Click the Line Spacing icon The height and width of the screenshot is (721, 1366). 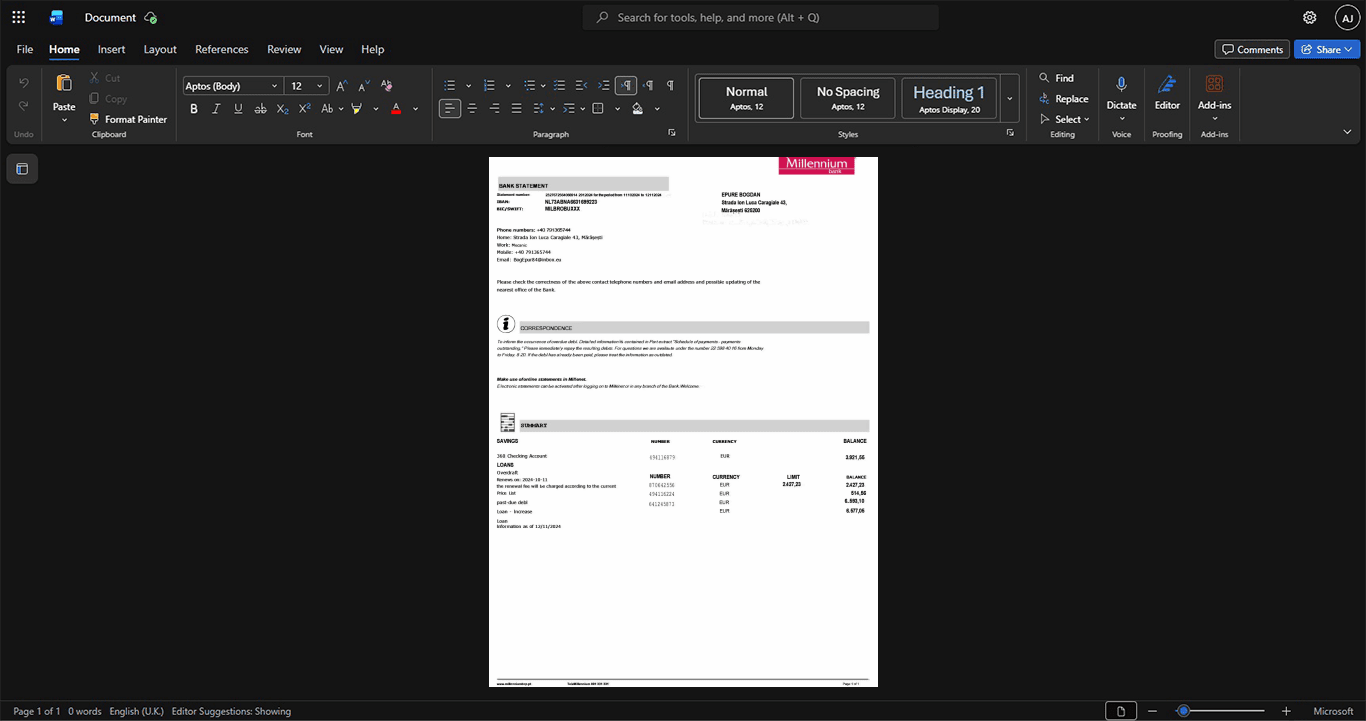(539, 109)
